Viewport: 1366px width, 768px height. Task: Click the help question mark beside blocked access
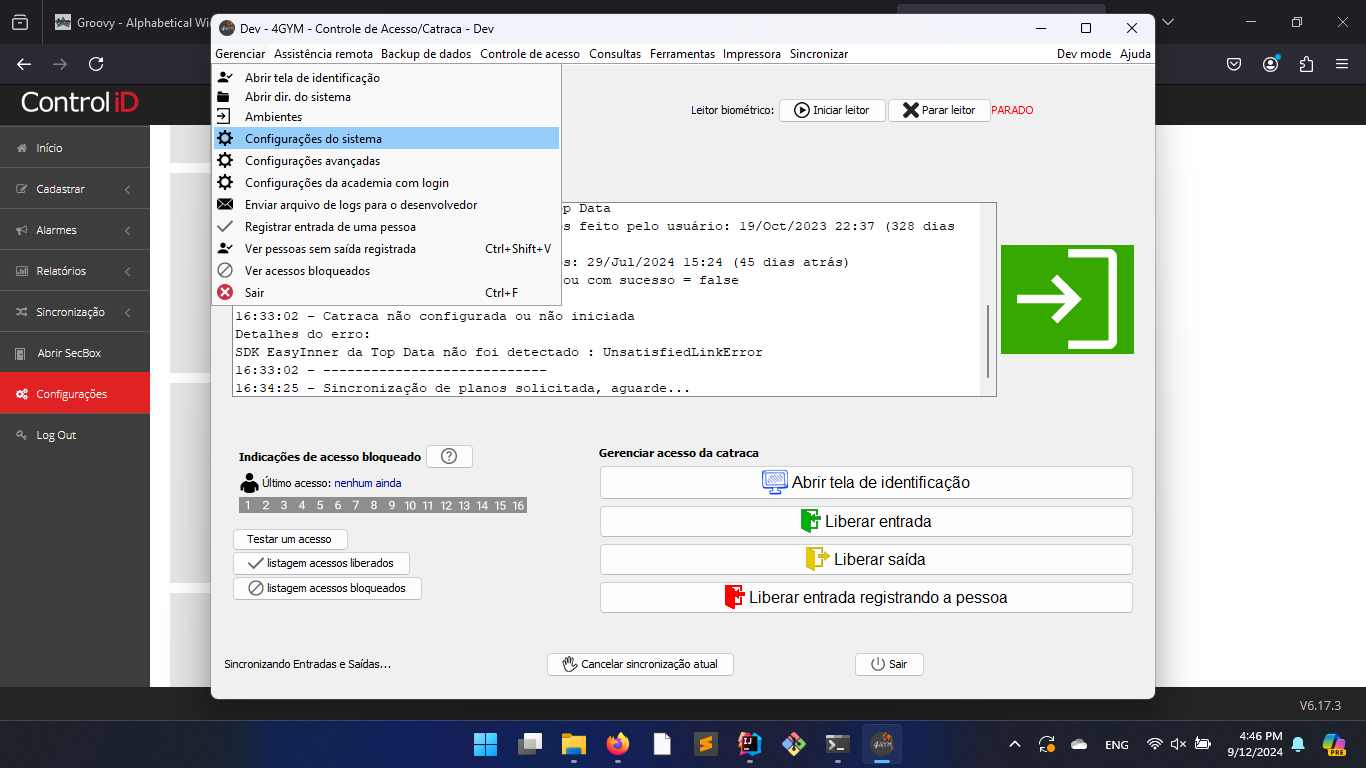449,456
